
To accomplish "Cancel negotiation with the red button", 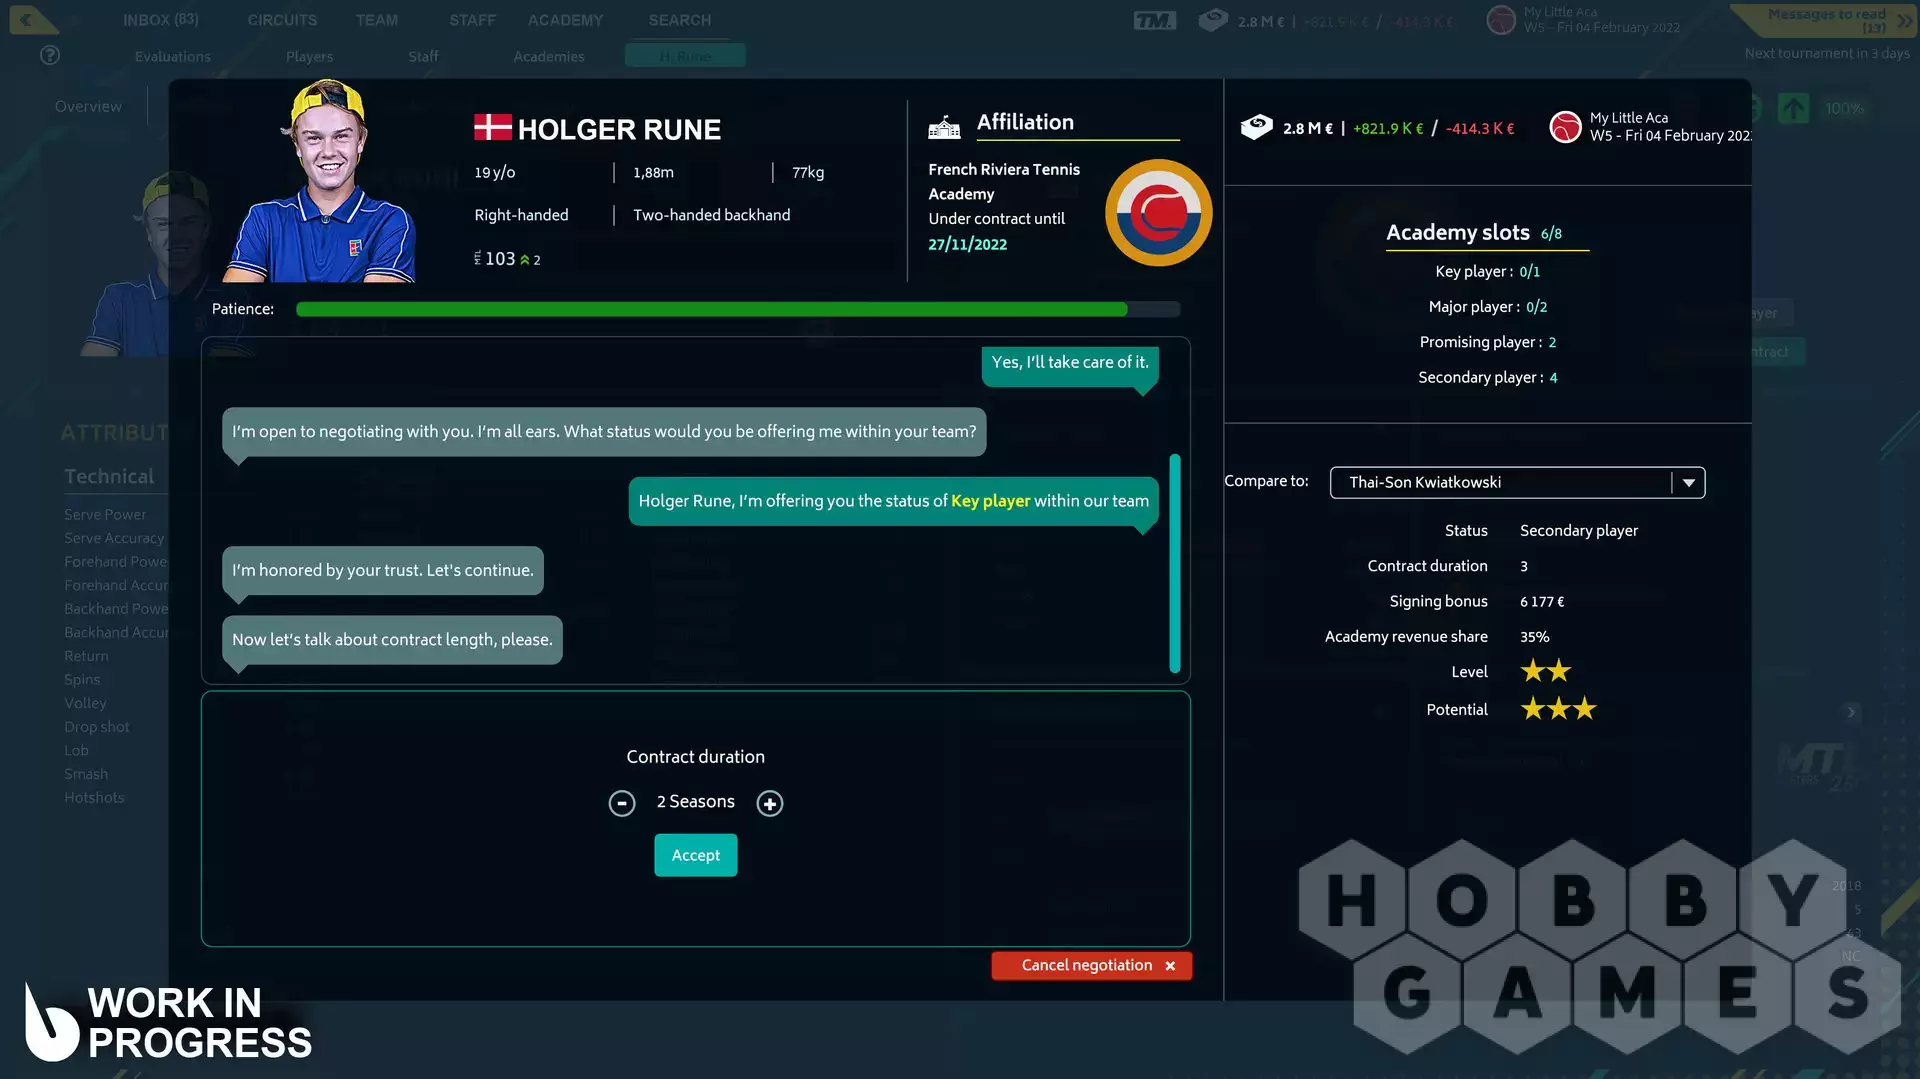I will (x=1091, y=965).
